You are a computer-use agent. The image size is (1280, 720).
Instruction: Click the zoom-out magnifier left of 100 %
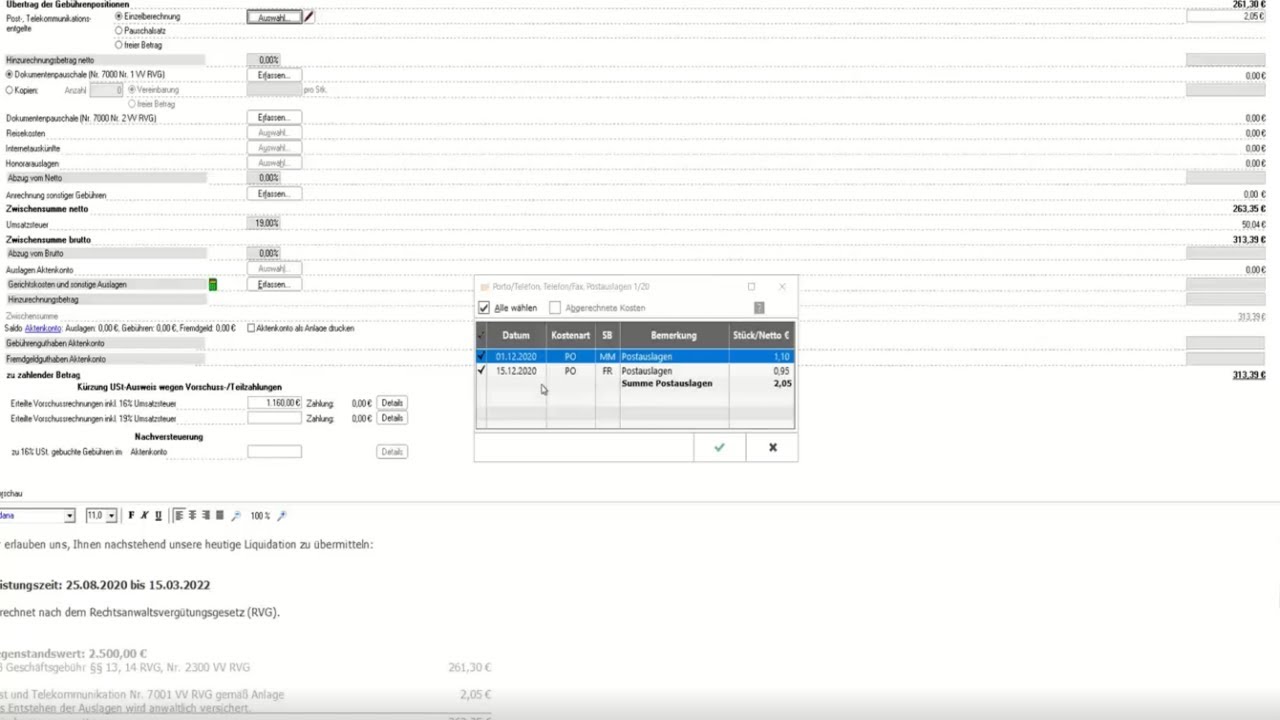(x=236, y=516)
